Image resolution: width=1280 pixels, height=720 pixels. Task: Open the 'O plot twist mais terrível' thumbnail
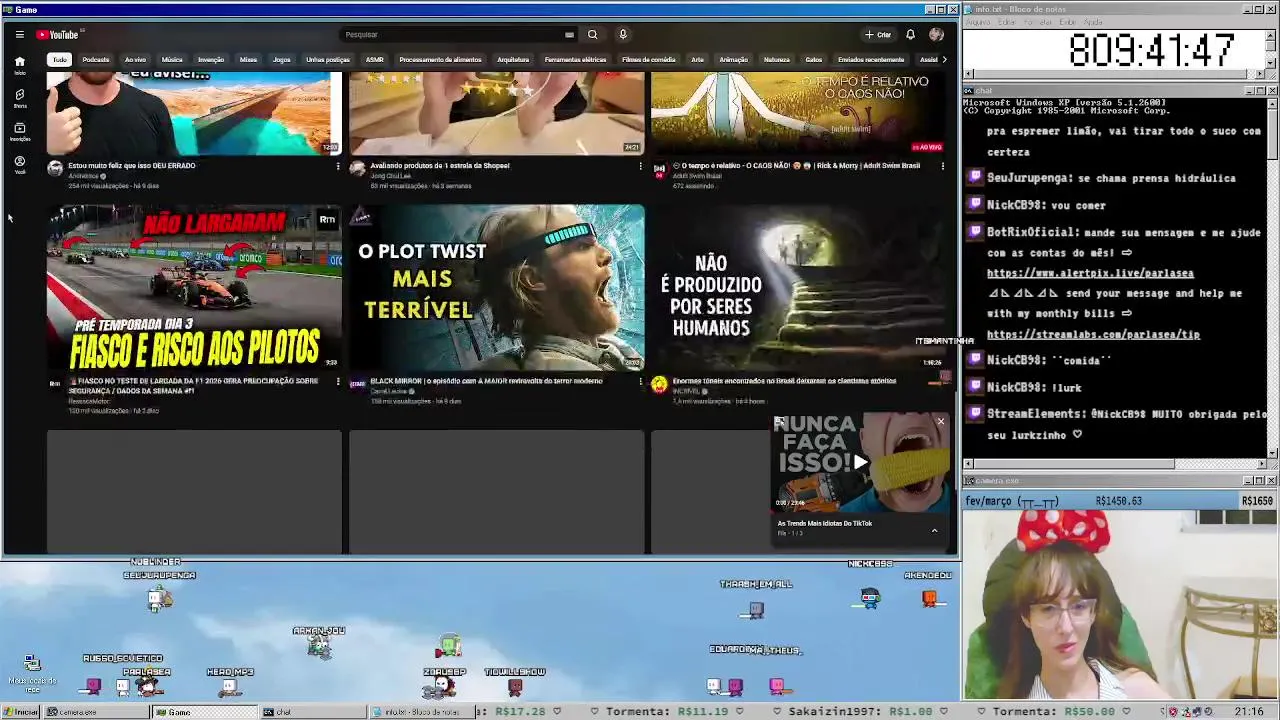point(497,287)
